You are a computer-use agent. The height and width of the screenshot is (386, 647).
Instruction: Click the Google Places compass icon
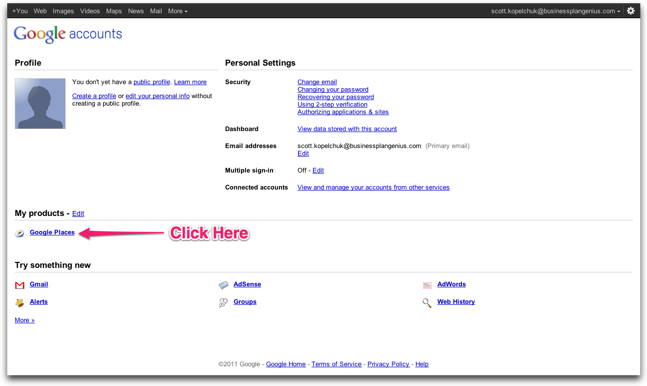click(x=19, y=233)
